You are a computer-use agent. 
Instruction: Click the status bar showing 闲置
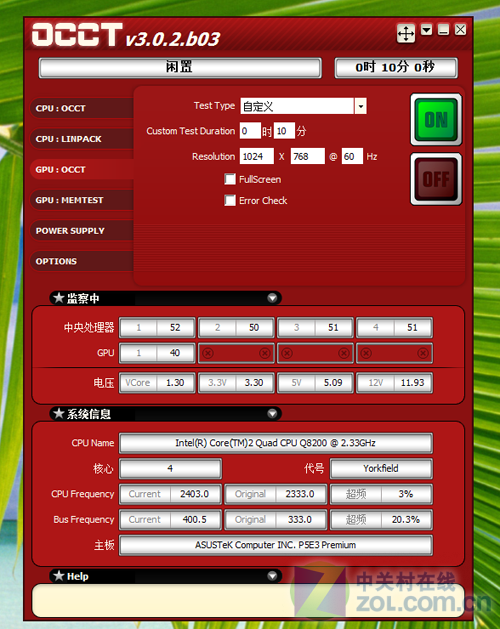[x=180, y=67]
